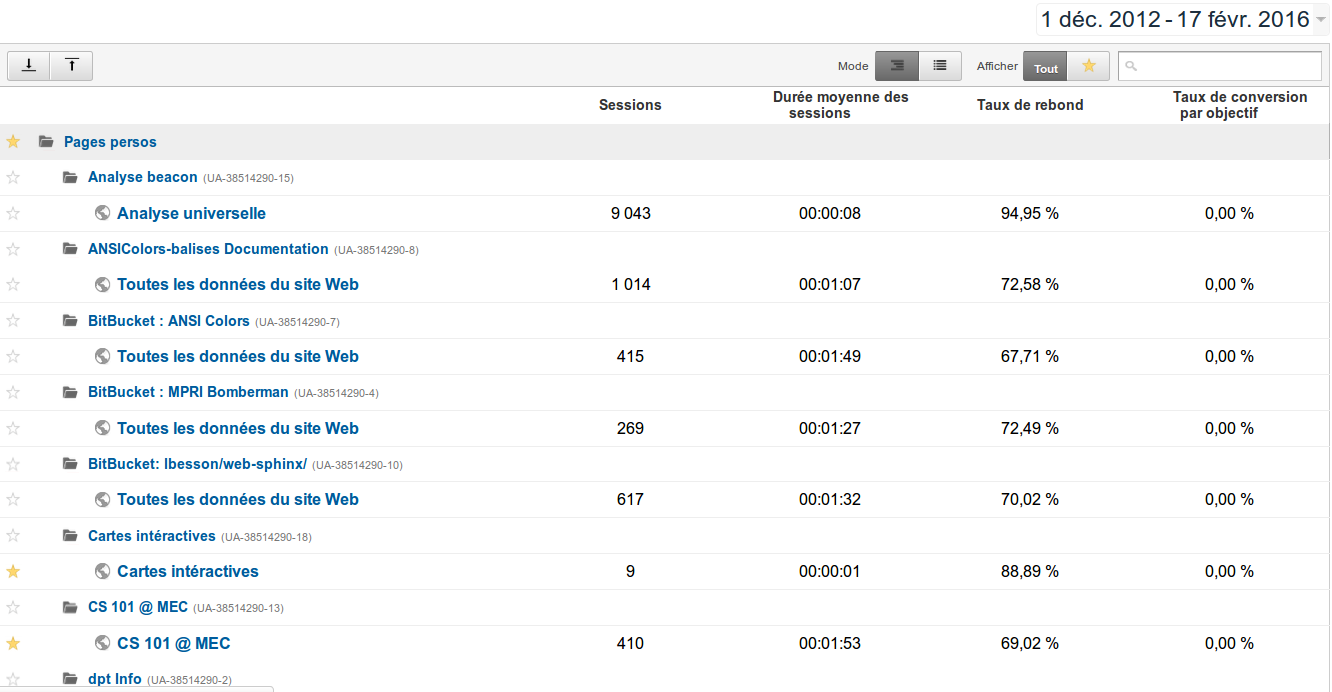Sort by Sessions column header
This screenshot has width=1332, height=692.
(x=630, y=105)
